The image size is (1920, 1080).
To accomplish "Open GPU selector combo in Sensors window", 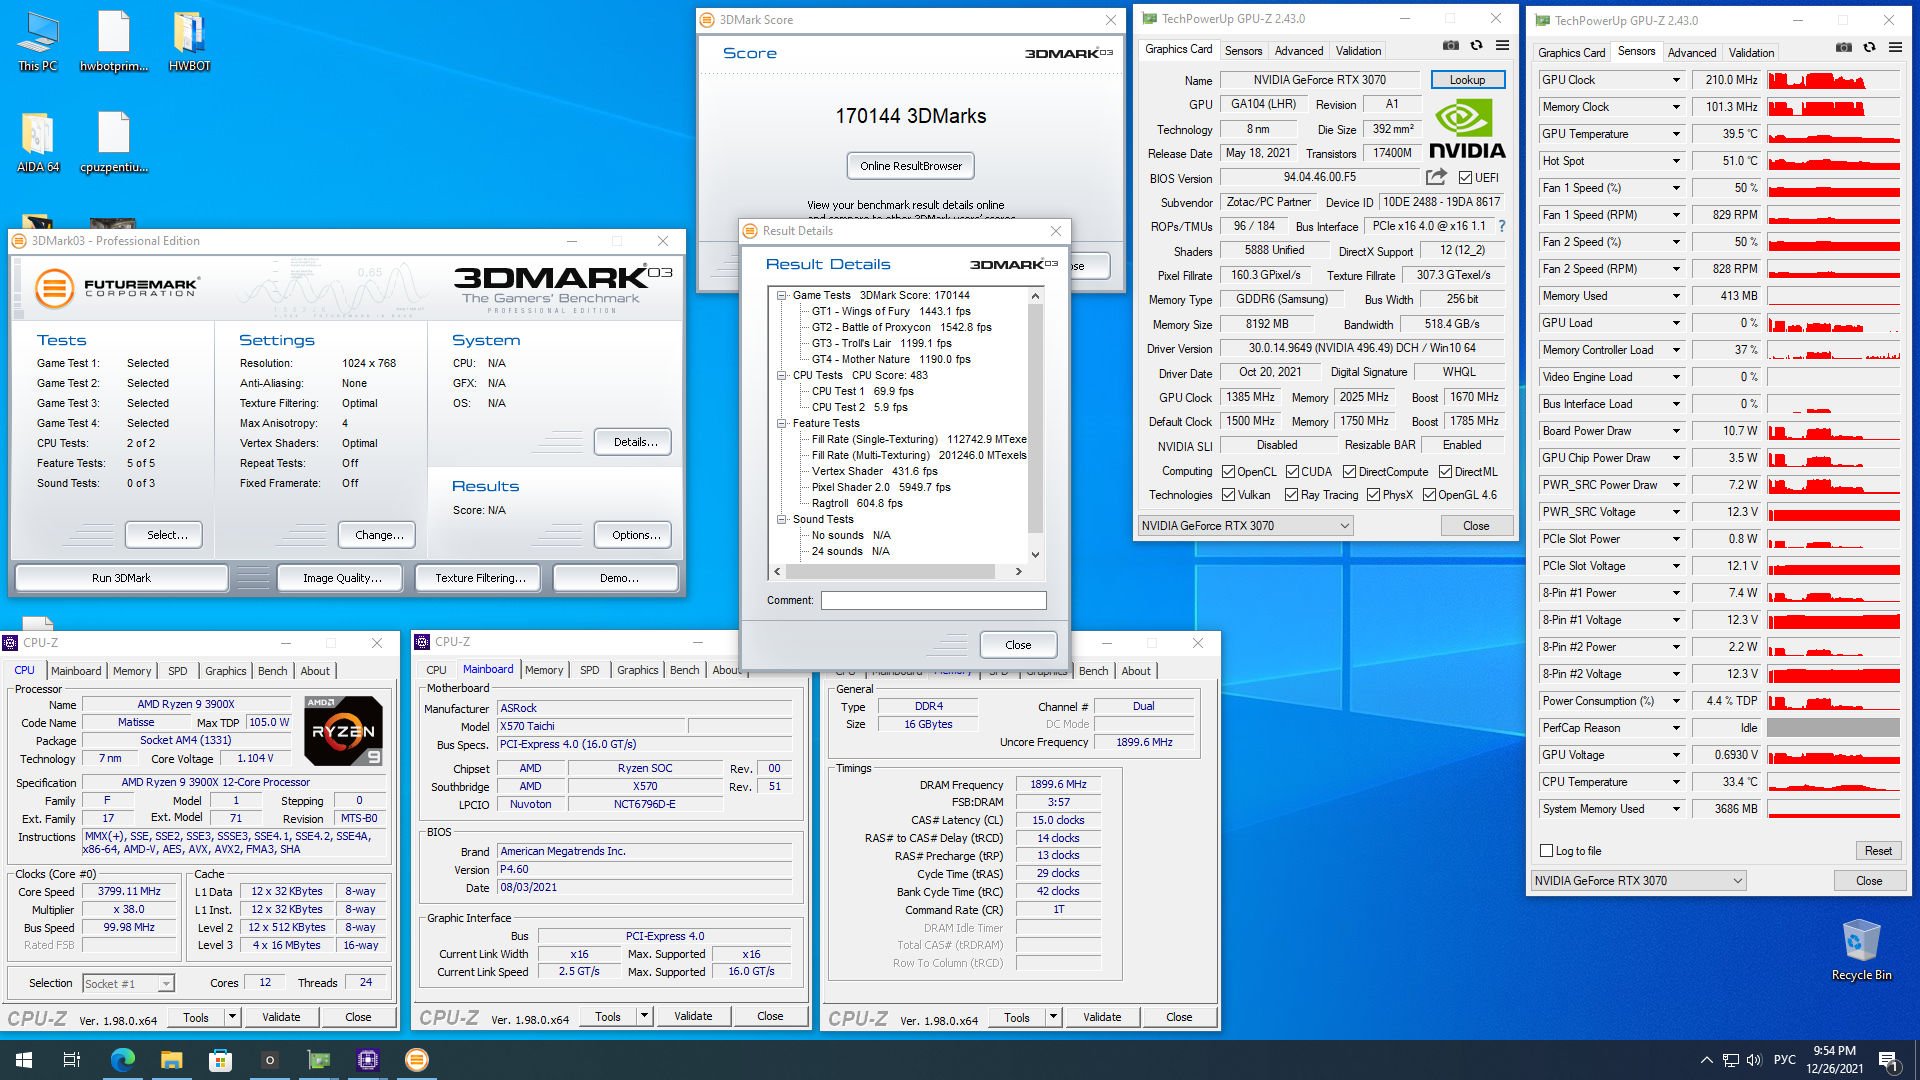I will coord(1639,881).
